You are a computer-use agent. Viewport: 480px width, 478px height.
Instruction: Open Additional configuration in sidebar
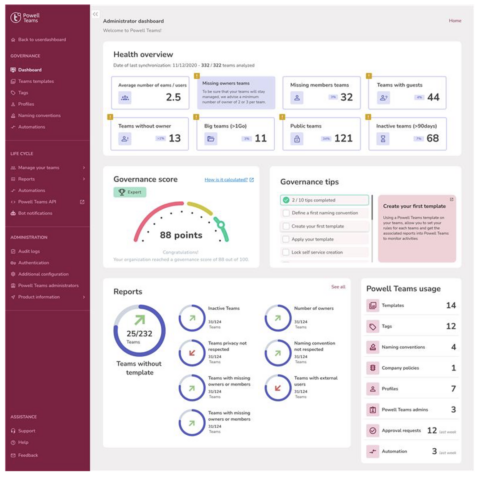pos(40,274)
